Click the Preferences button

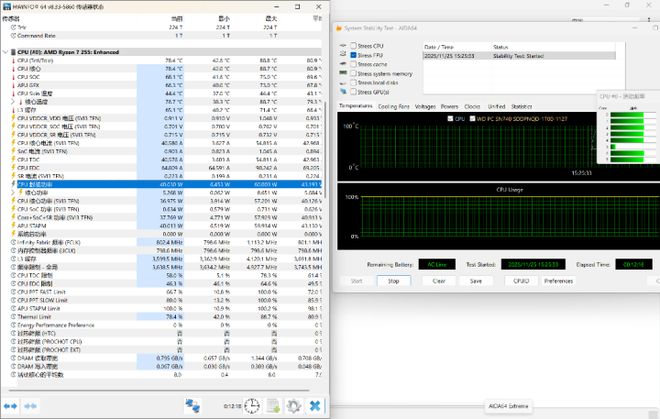tap(558, 281)
